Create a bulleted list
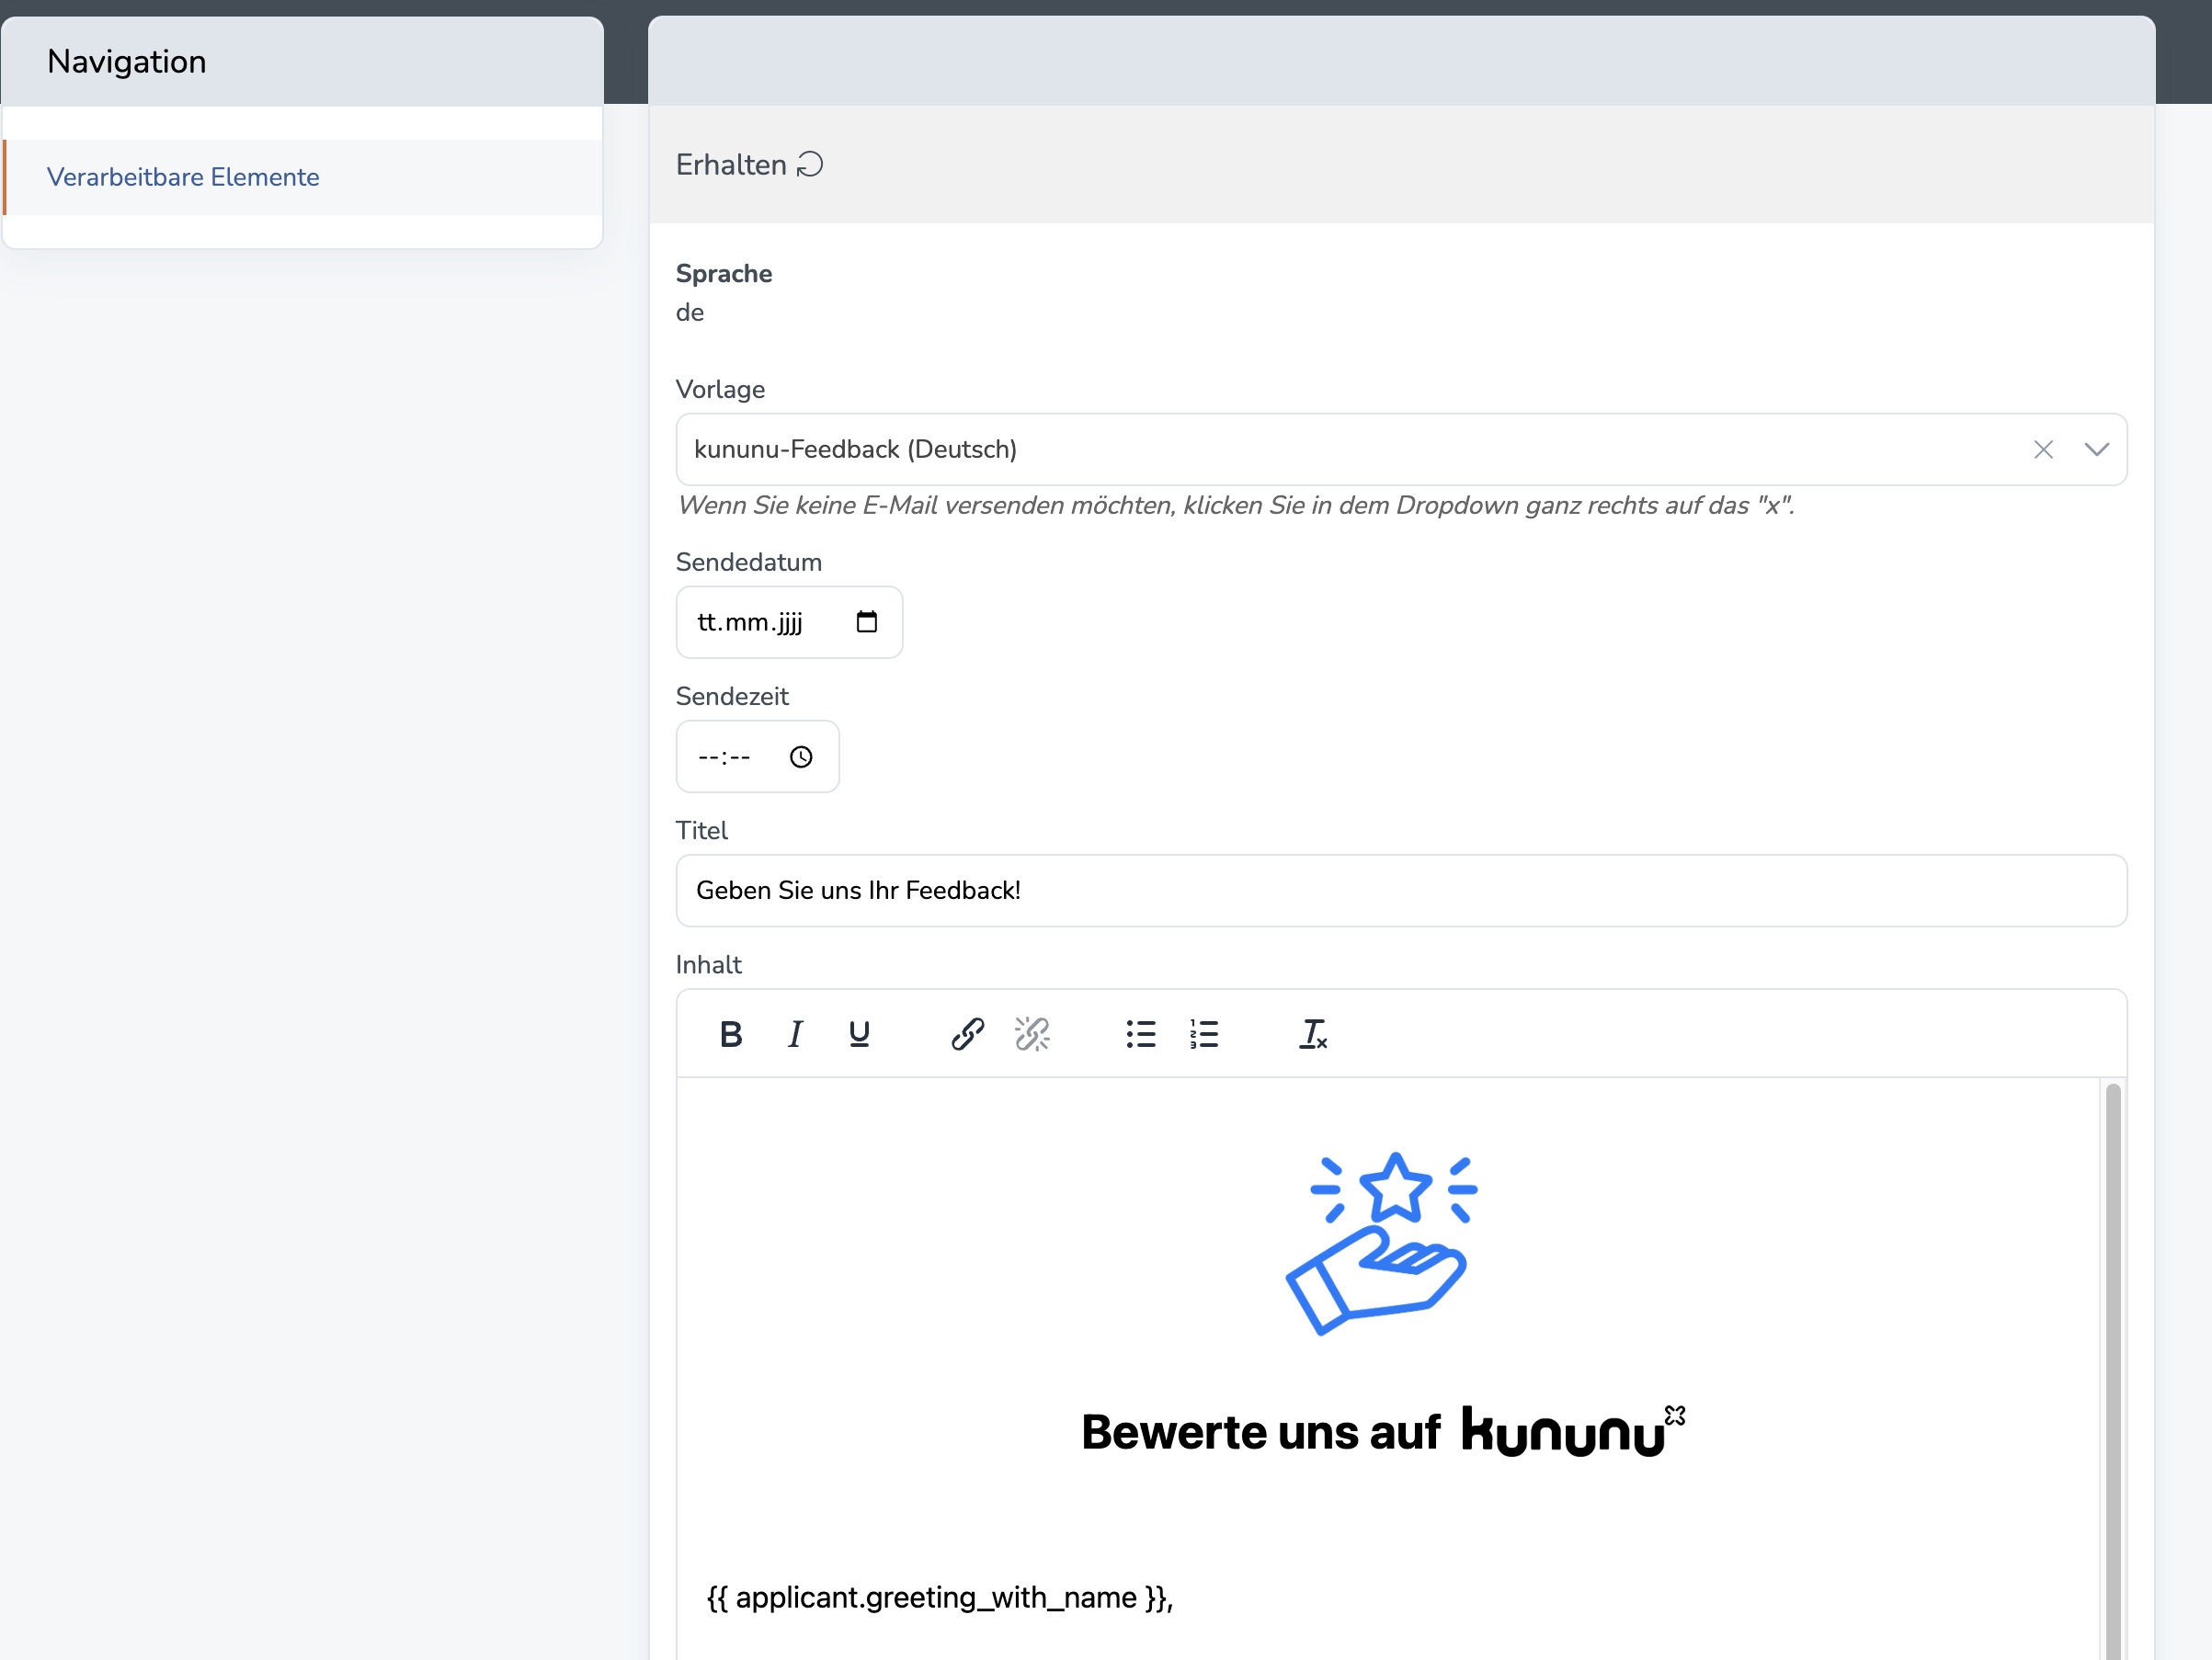This screenshot has width=2212, height=1660. pyautogui.click(x=1140, y=1034)
